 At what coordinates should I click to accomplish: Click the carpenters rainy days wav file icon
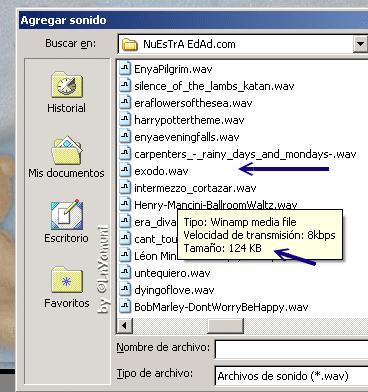click(125, 153)
